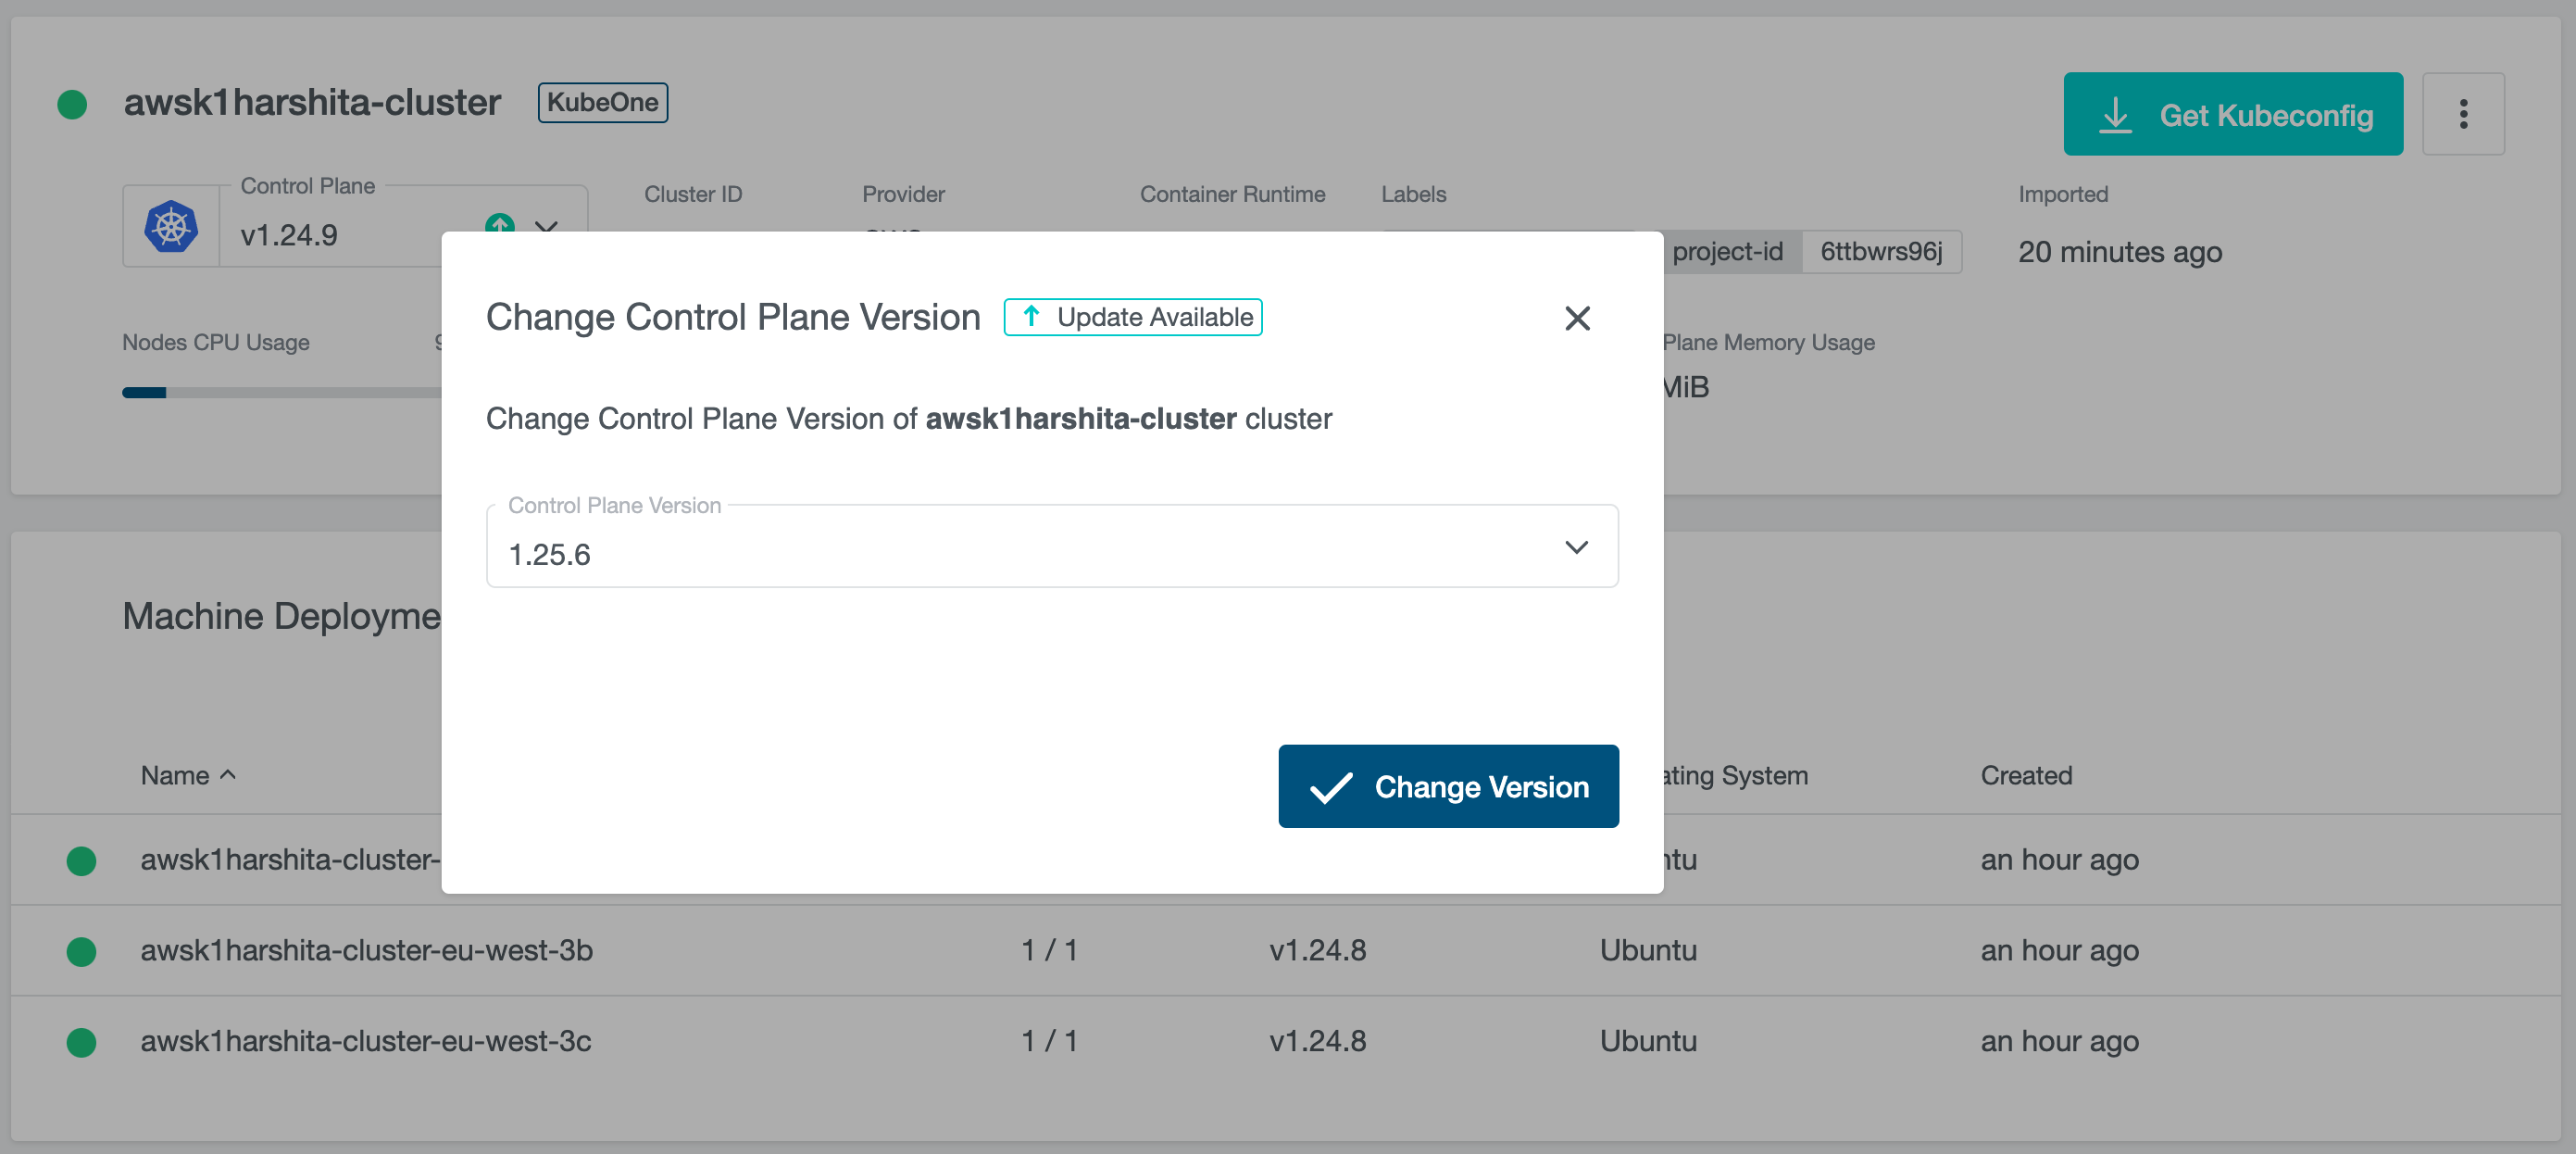The image size is (2576, 1154).
Task: Click the Kubernetes wheel logo icon
Action: pyautogui.click(x=171, y=227)
